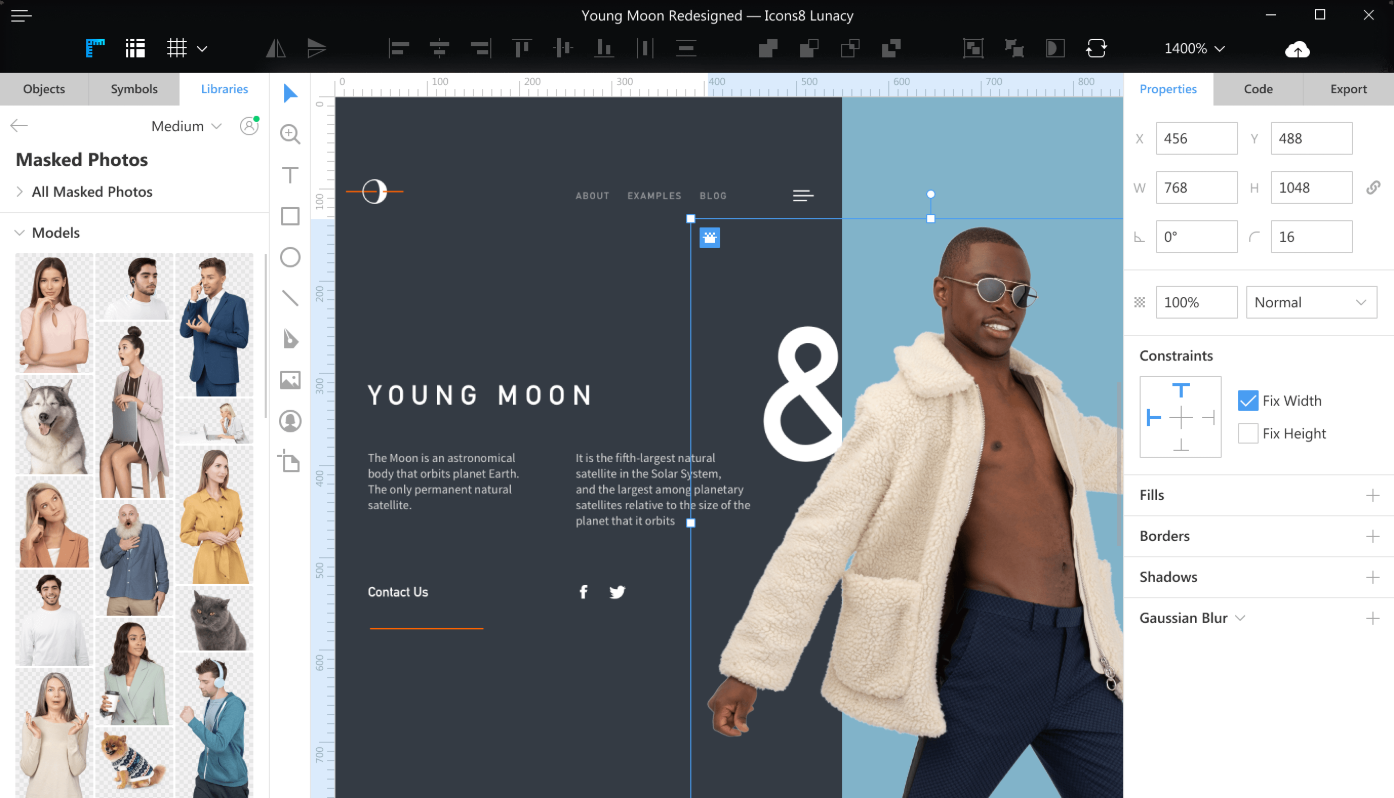
Task: Add a new Fills entry
Action: tap(1372, 495)
